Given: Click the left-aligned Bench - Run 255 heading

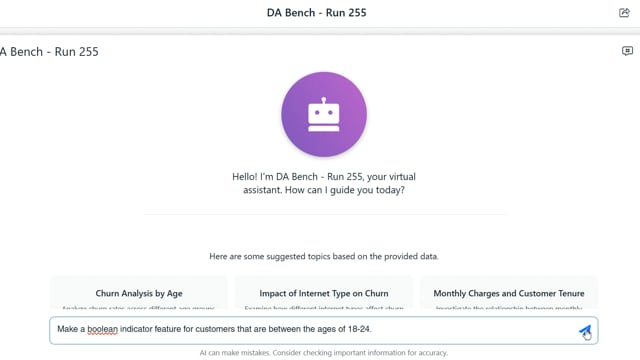Looking at the screenshot, I should point(49,52).
